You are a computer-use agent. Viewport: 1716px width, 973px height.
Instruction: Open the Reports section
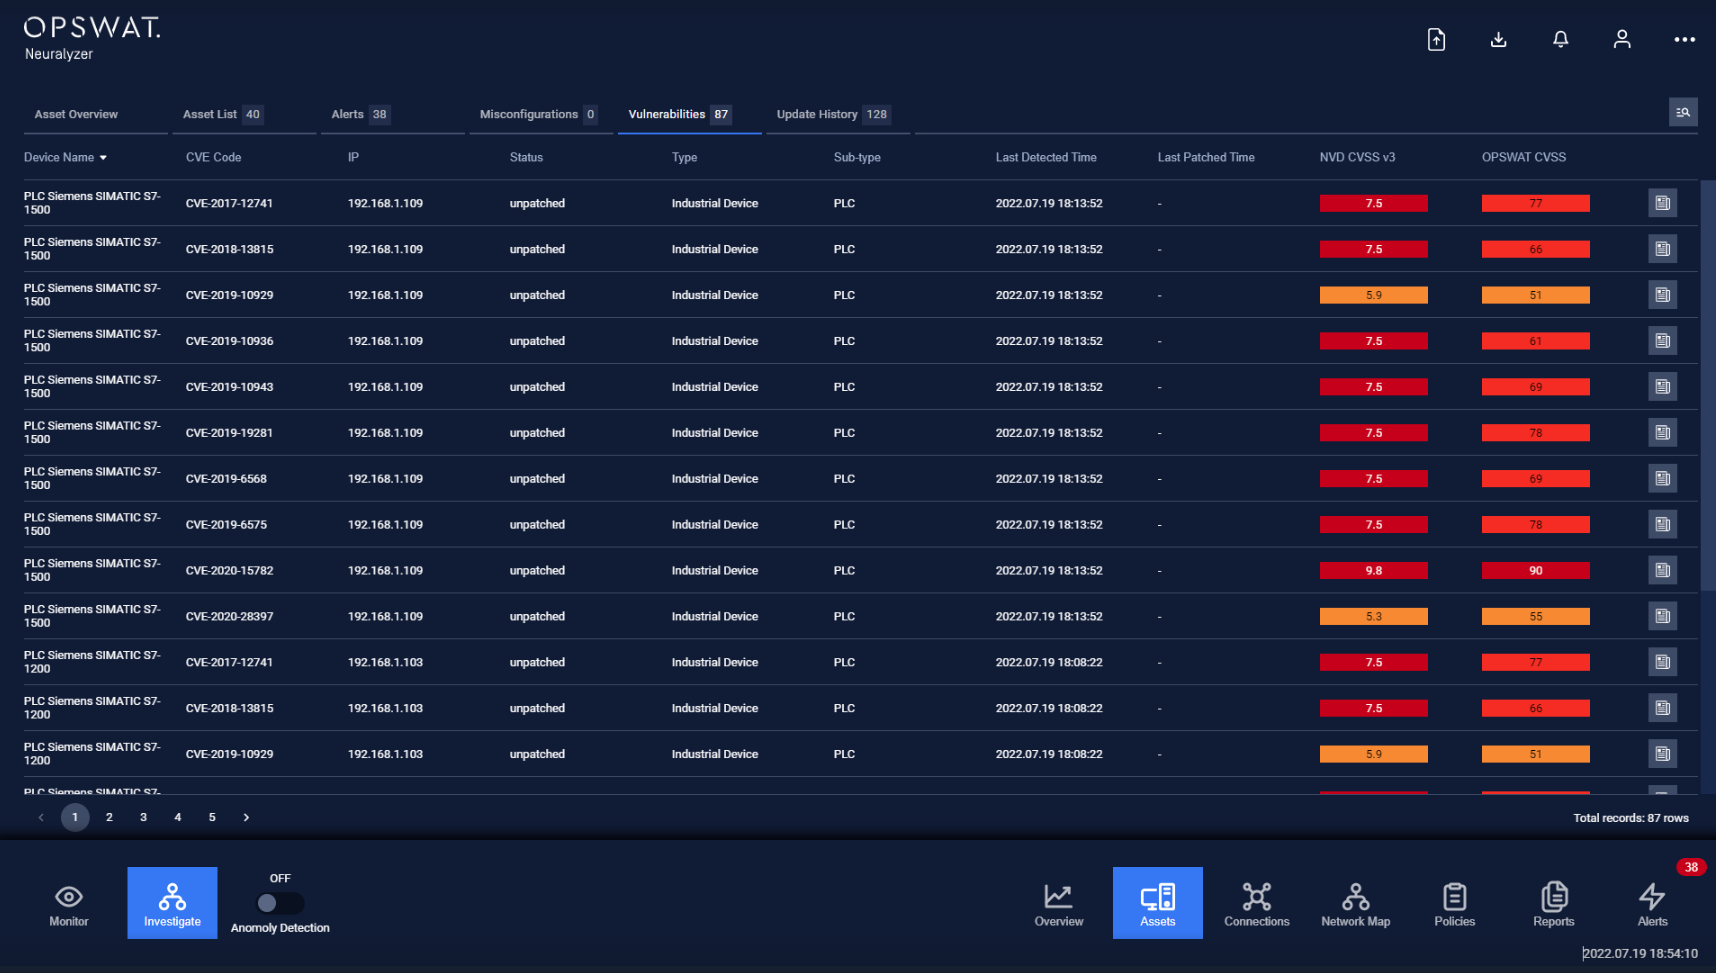pyautogui.click(x=1554, y=904)
